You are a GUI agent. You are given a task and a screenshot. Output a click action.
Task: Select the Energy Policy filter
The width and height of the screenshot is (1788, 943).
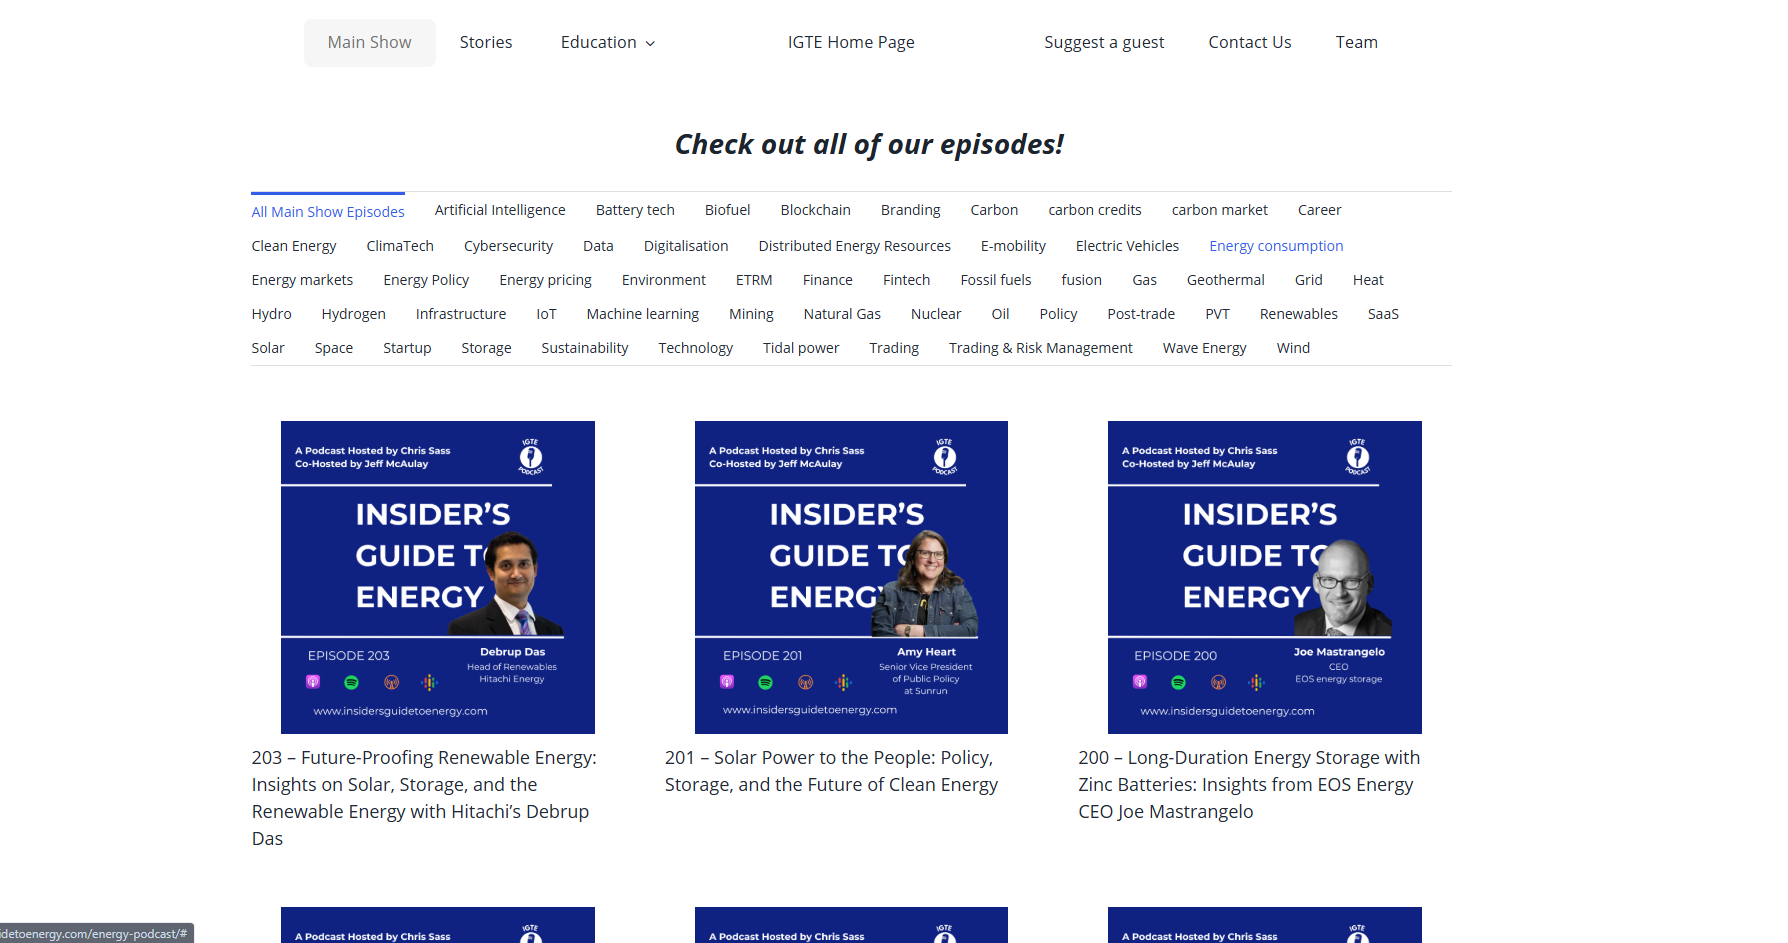(x=426, y=280)
